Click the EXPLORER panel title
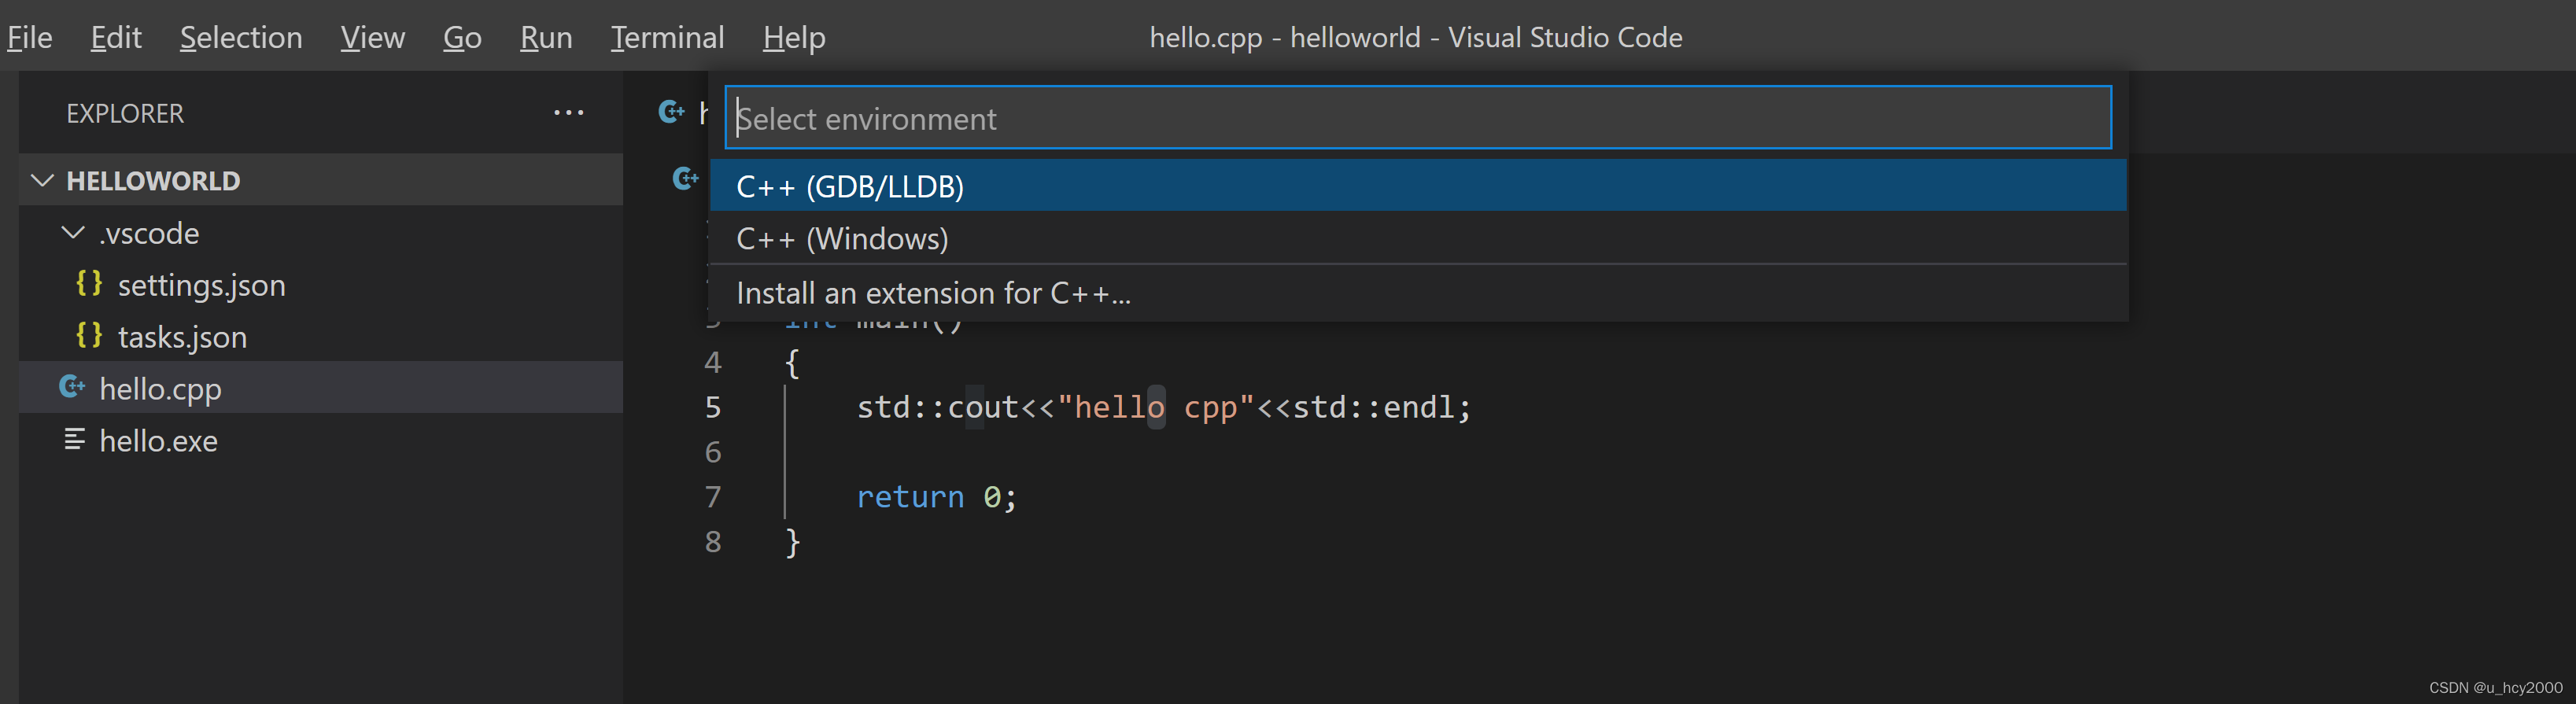The image size is (2576, 704). click(125, 114)
